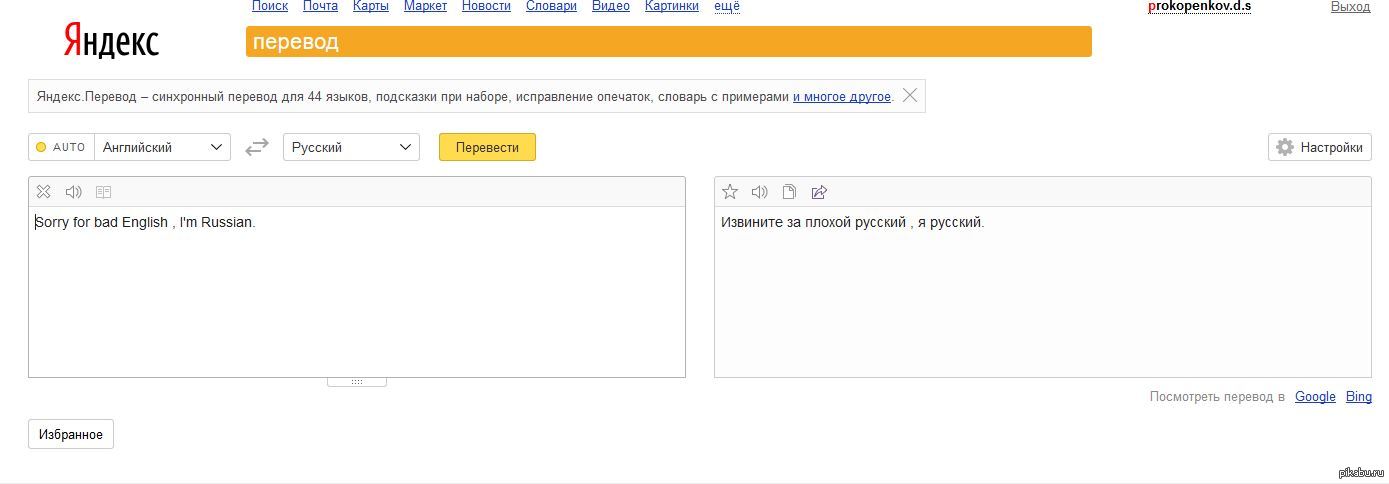View translation in Bing
This screenshot has height=484, width=1389.
click(x=1359, y=397)
